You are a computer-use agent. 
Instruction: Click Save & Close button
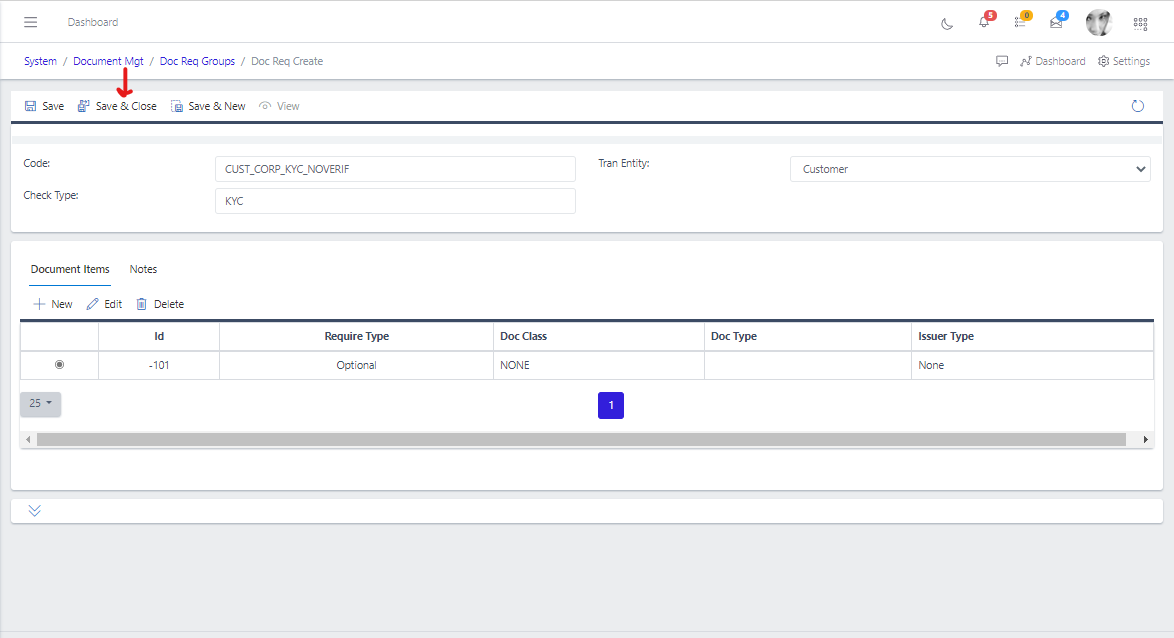click(x=118, y=106)
